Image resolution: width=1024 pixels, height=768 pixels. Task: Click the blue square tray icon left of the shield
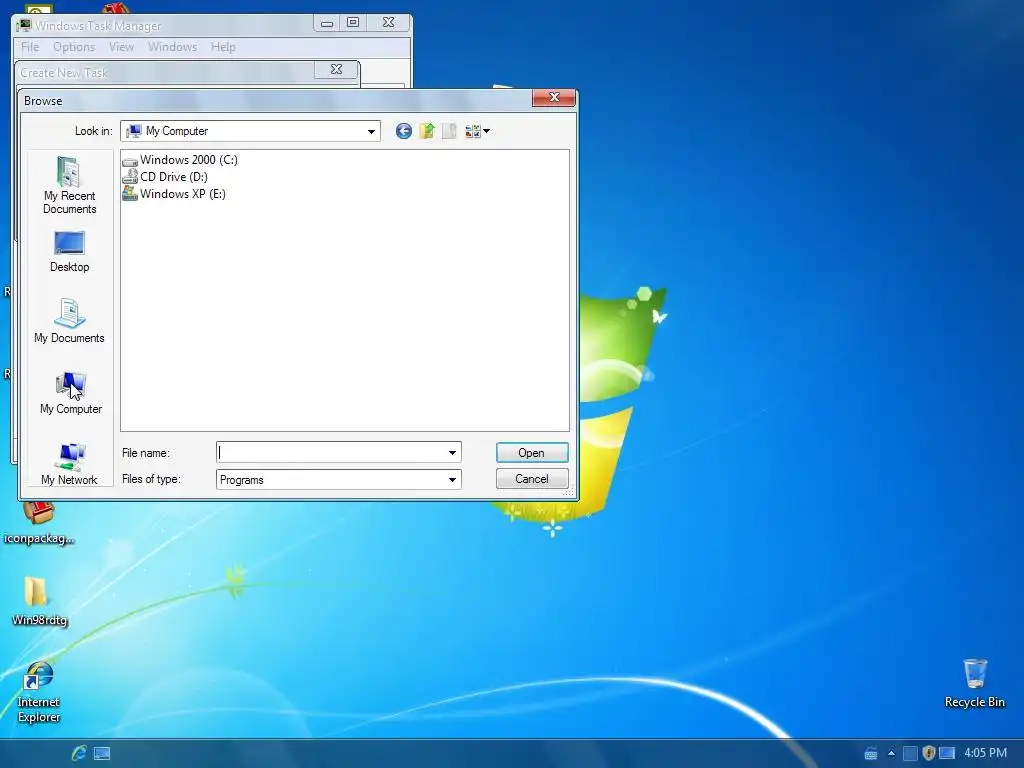[910, 753]
